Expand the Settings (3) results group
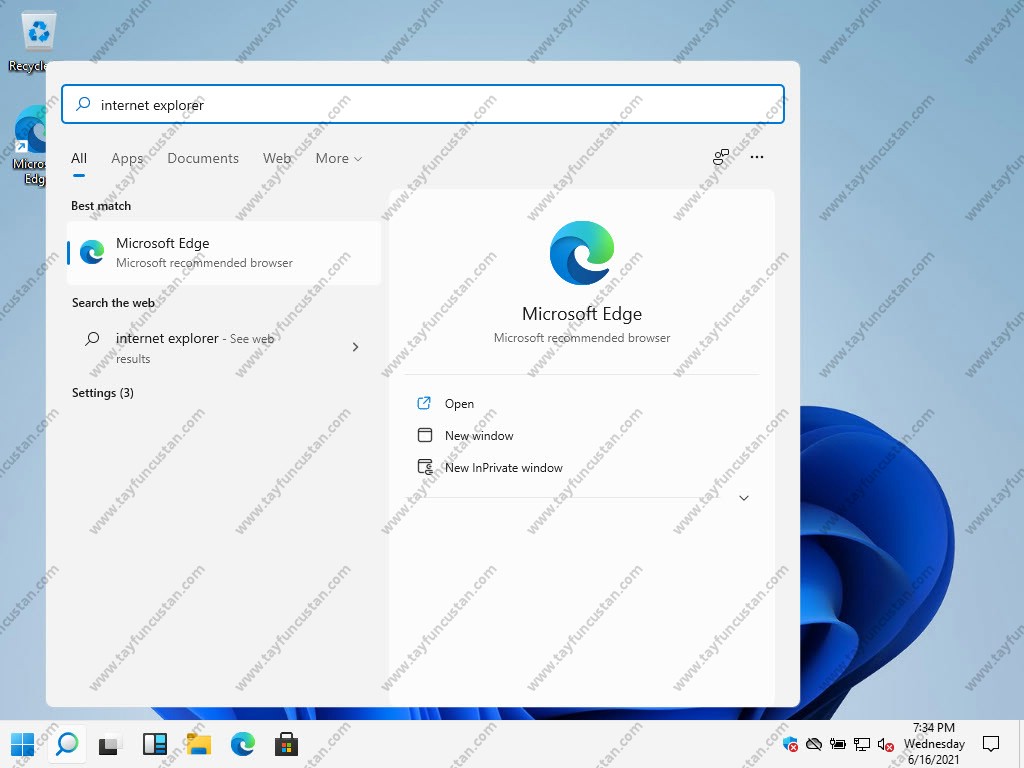 (x=103, y=392)
